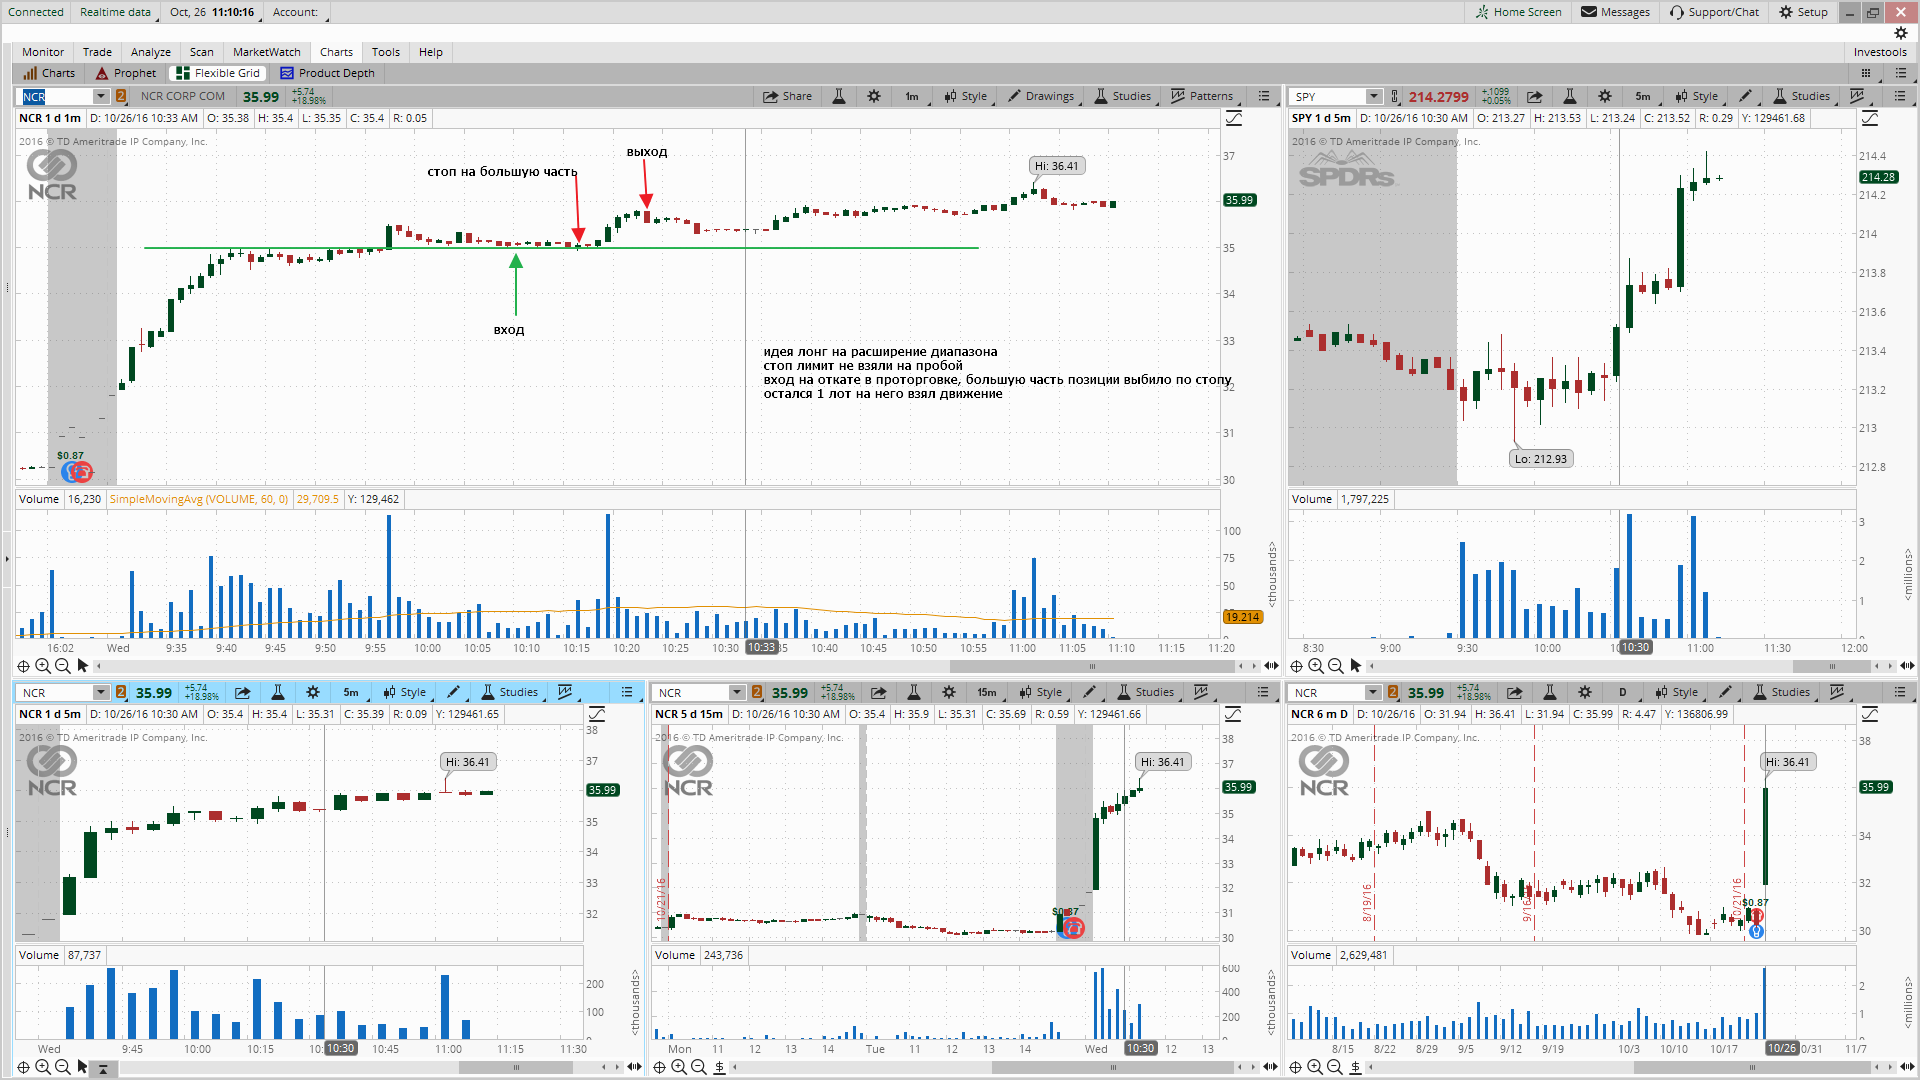Open the Monitor tab
Screen dimensions: 1920x1080
[43, 52]
